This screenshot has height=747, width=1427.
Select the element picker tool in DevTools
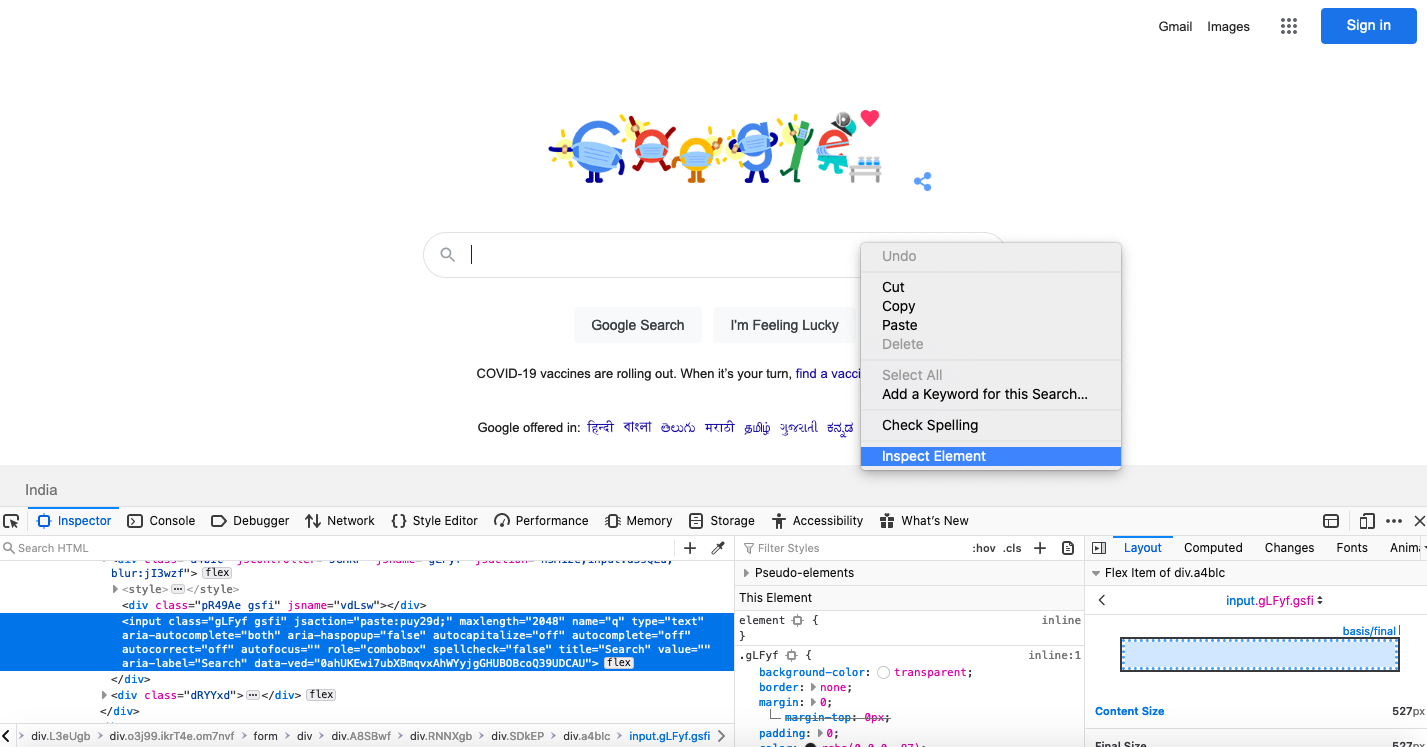click(x=11, y=521)
